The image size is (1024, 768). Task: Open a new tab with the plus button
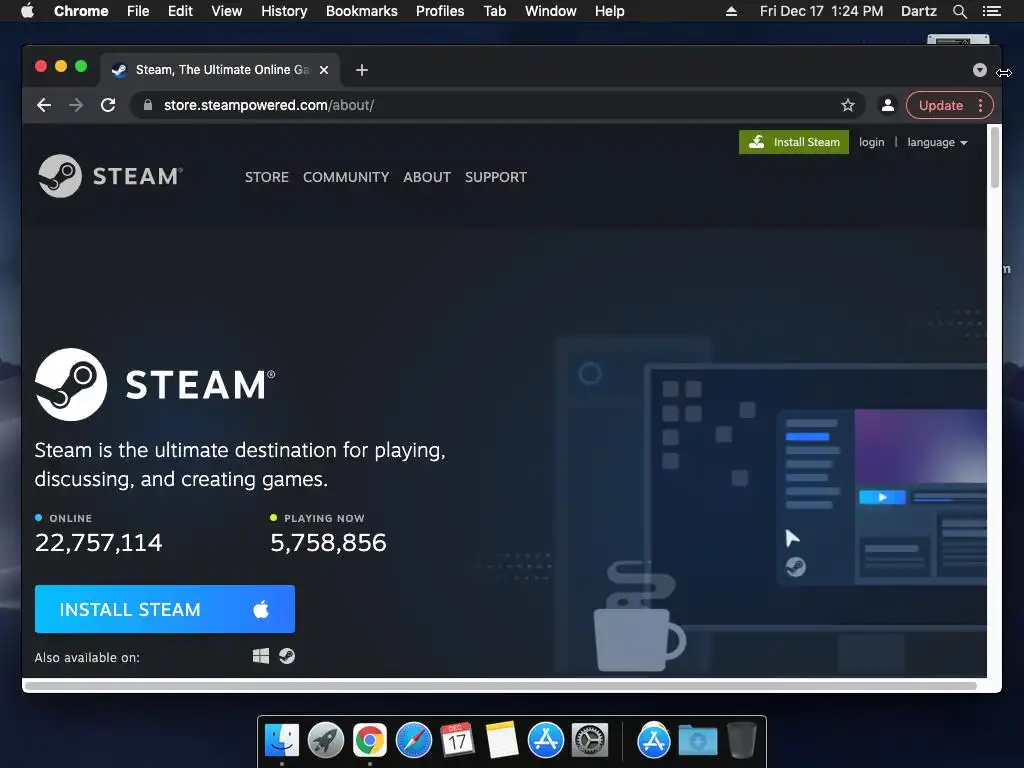[x=362, y=70]
